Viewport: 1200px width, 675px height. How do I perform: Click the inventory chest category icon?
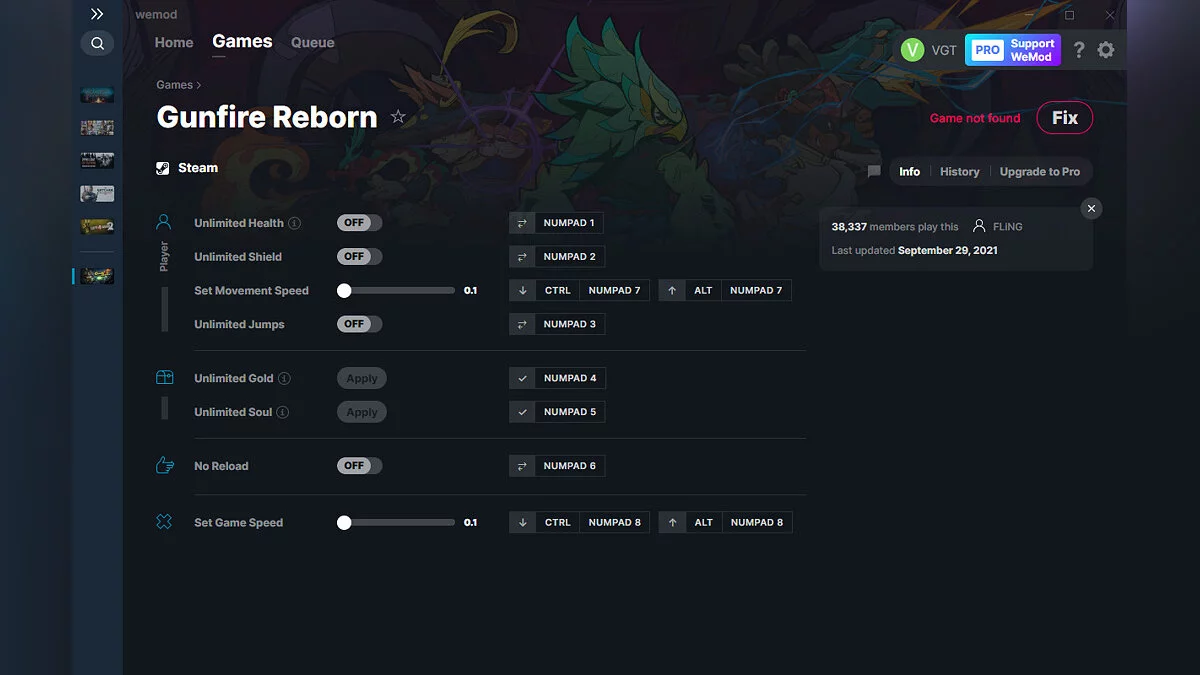164,378
